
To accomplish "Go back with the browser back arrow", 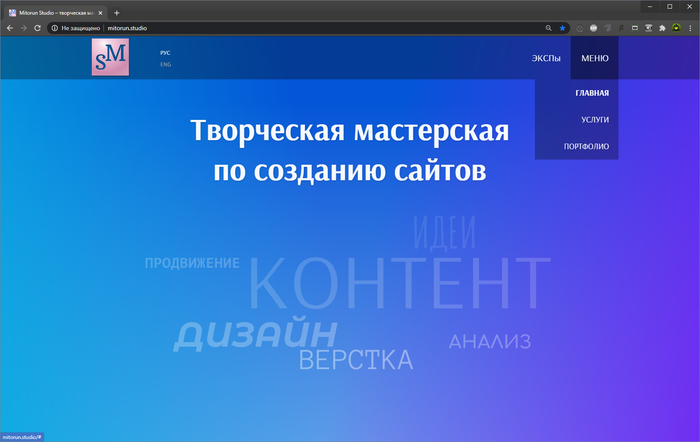I will pyautogui.click(x=10, y=28).
